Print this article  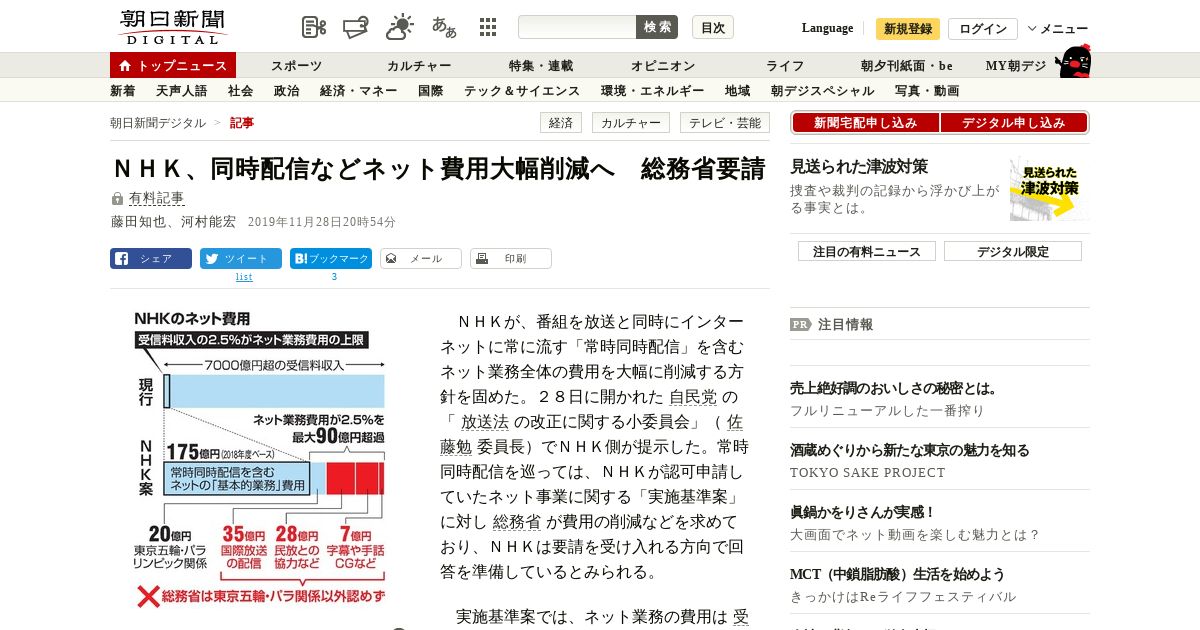[511, 258]
